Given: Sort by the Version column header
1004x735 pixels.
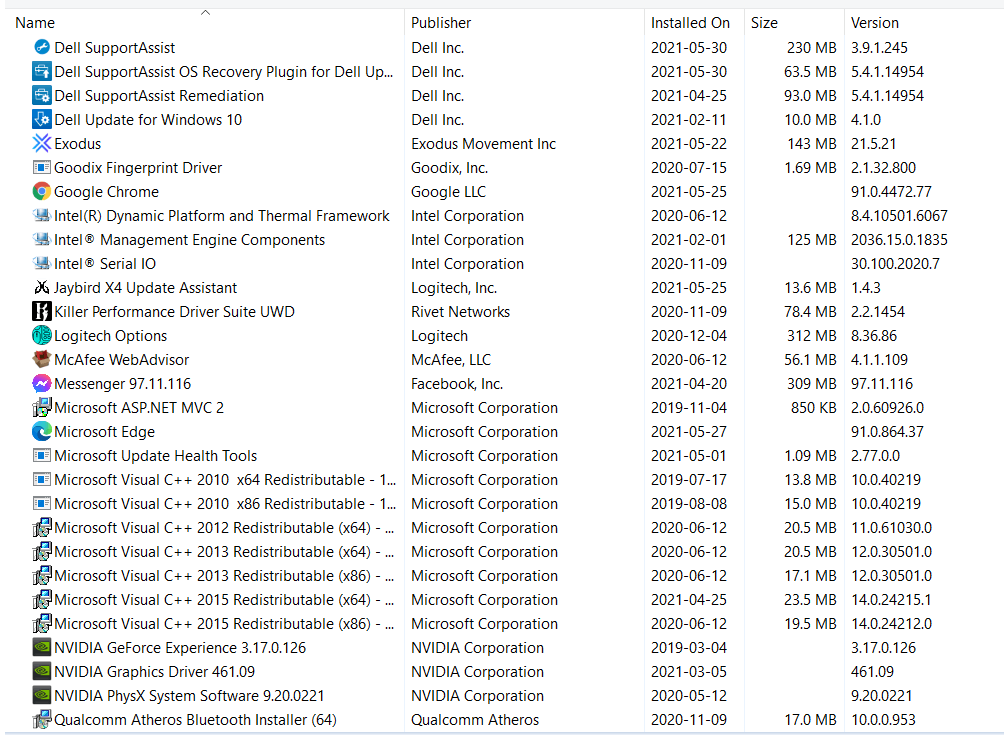Looking at the screenshot, I should pyautogui.click(x=875, y=23).
